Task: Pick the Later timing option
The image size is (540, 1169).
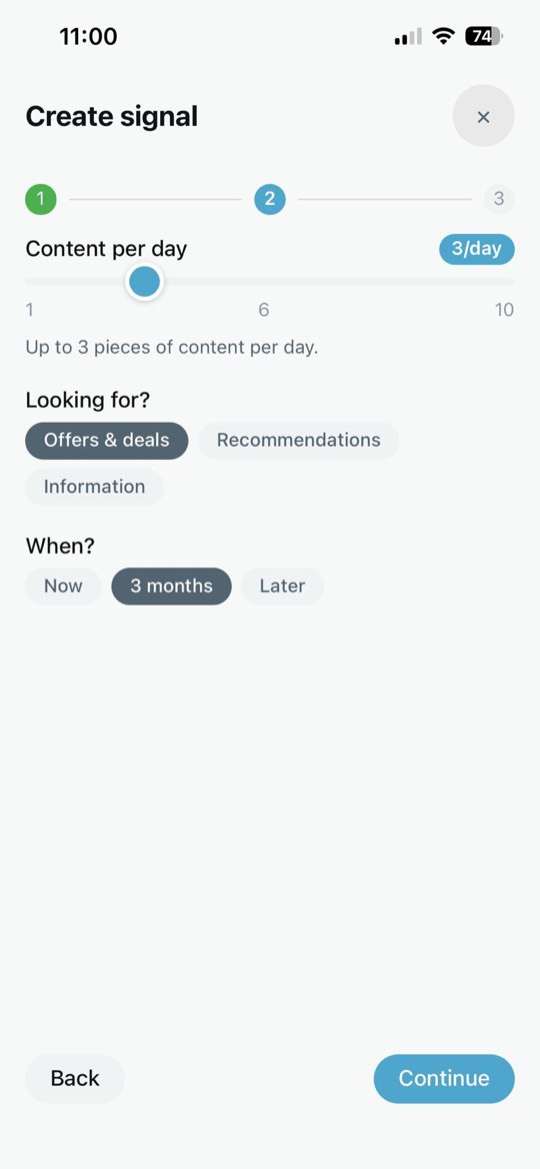Action: pyautogui.click(x=282, y=586)
